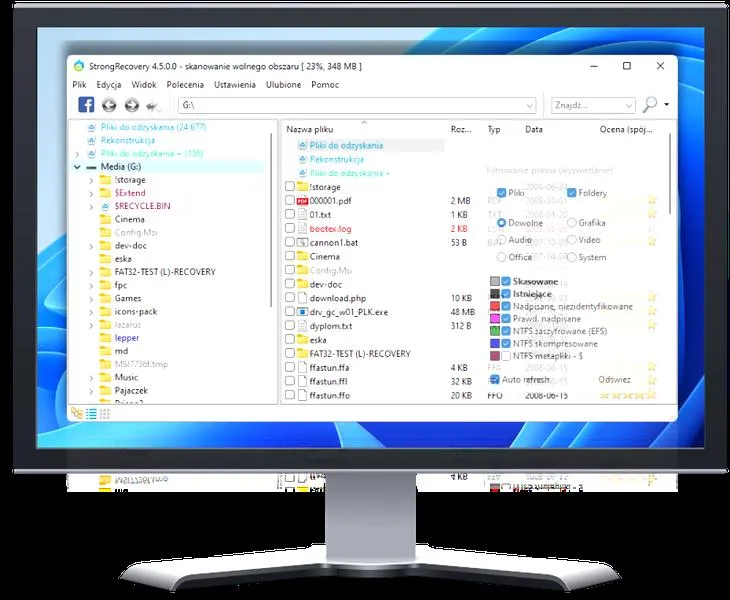The height and width of the screenshot is (600, 730).
Task: Toggle the Istniejące checkbox
Action: 506,294
